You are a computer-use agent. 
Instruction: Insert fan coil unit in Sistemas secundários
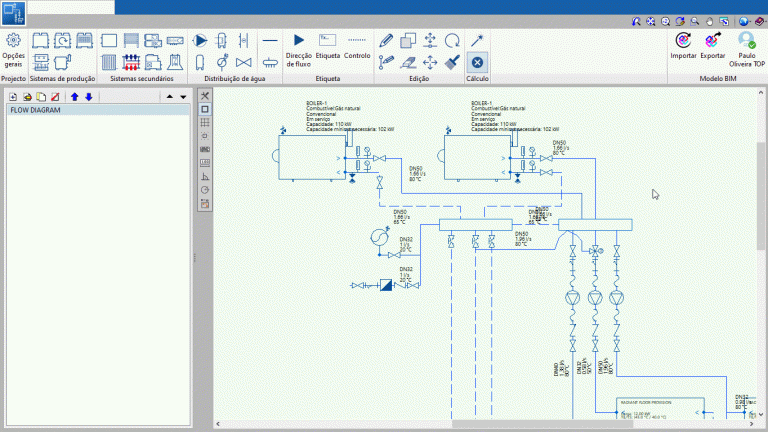175,40
